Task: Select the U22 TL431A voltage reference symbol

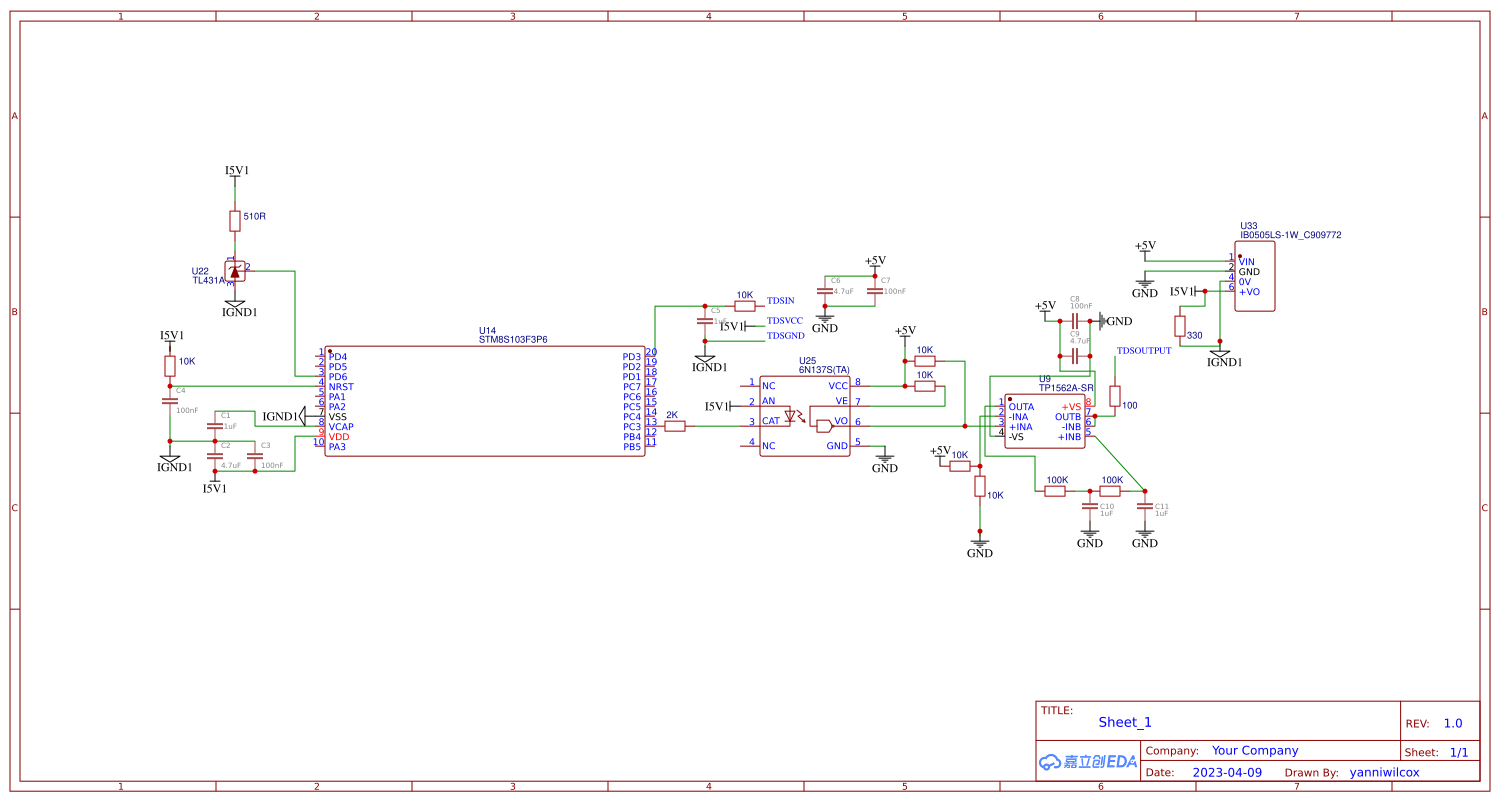Action: click(x=234, y=272)
